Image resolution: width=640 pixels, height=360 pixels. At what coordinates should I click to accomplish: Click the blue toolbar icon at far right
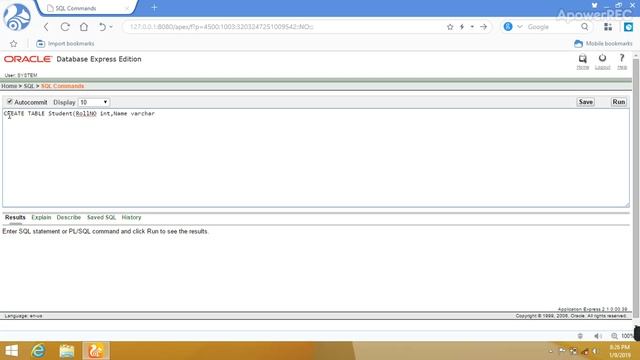click(629, 27)
